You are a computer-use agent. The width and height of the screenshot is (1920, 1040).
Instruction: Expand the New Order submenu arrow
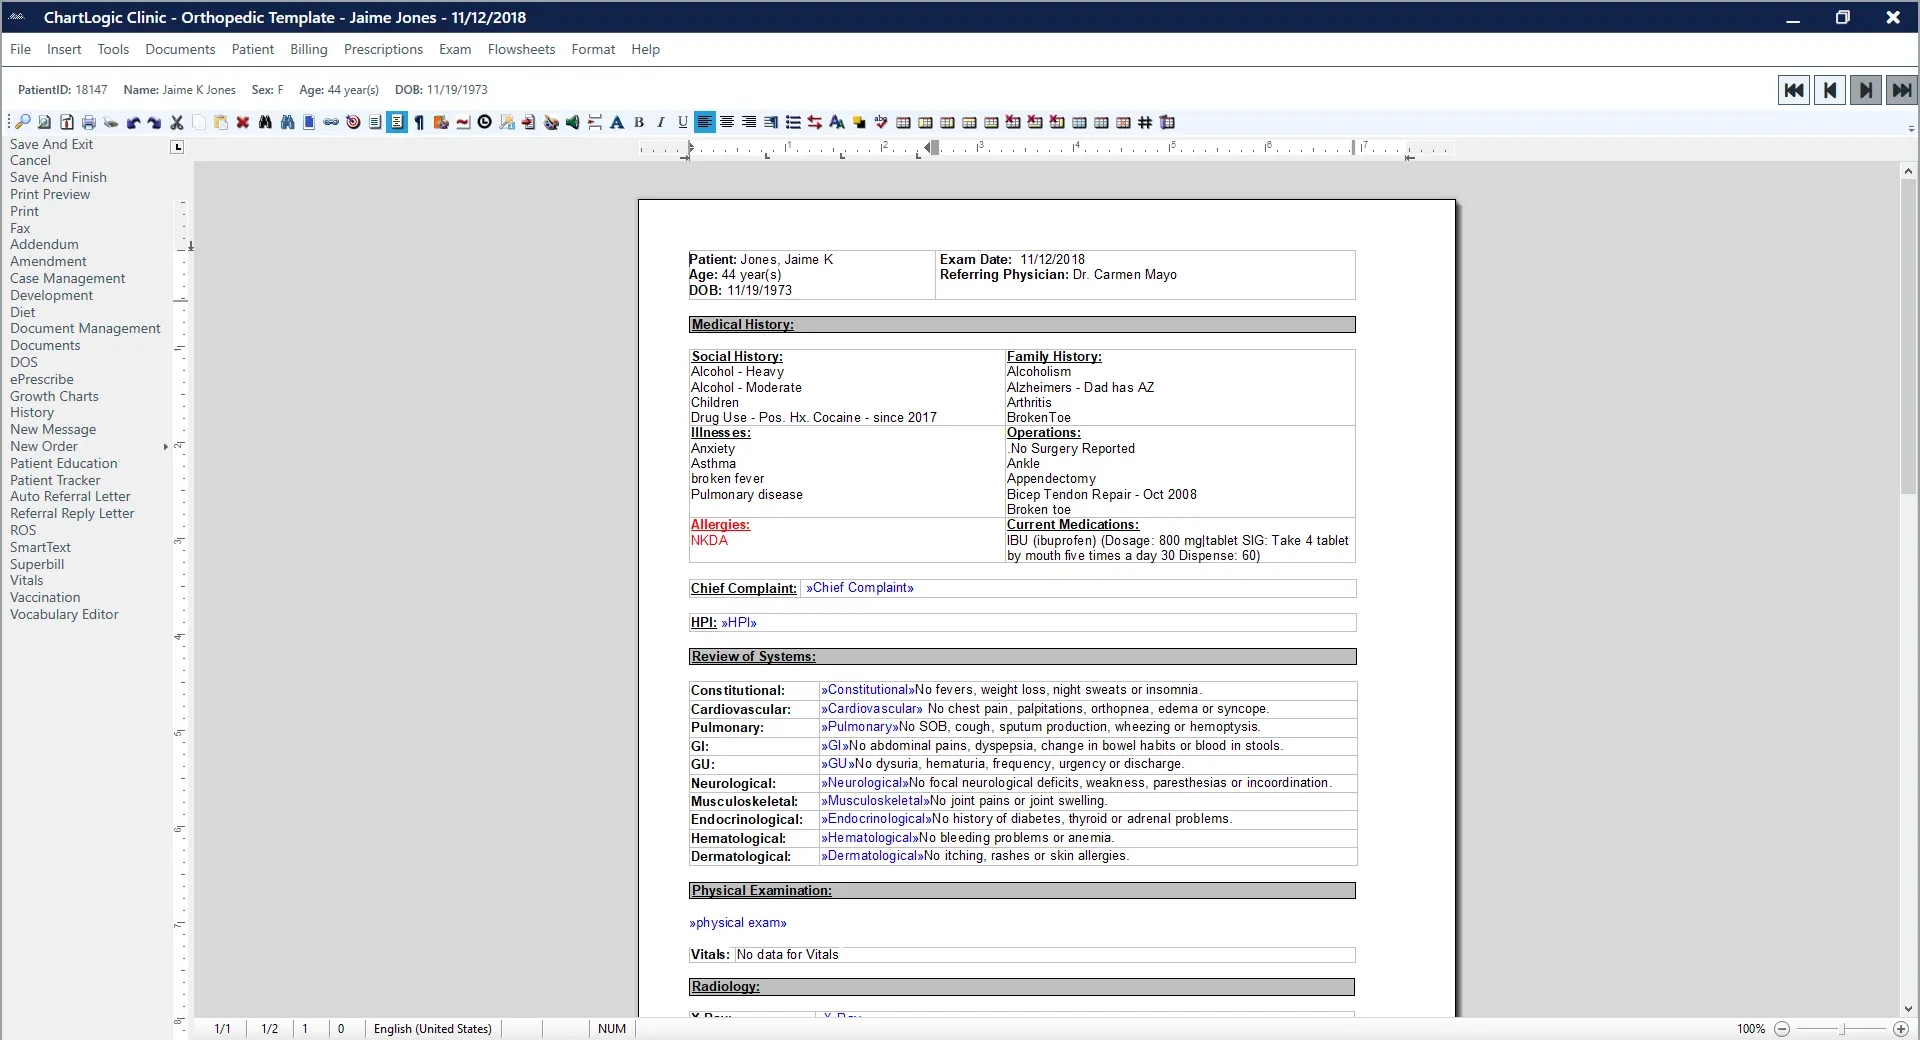[x=167, y=447]
